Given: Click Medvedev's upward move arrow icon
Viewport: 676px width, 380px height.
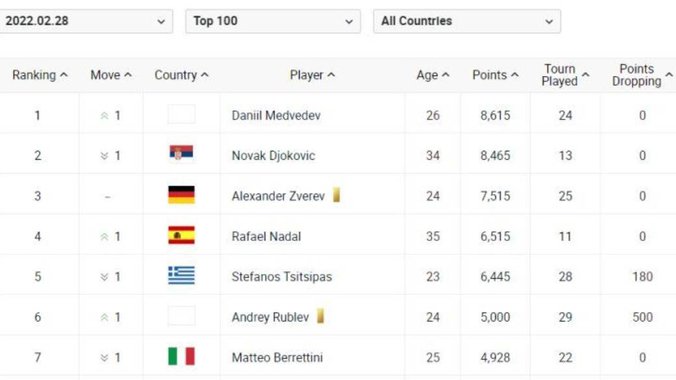Looking at the screenshot, I should (104, 116).
